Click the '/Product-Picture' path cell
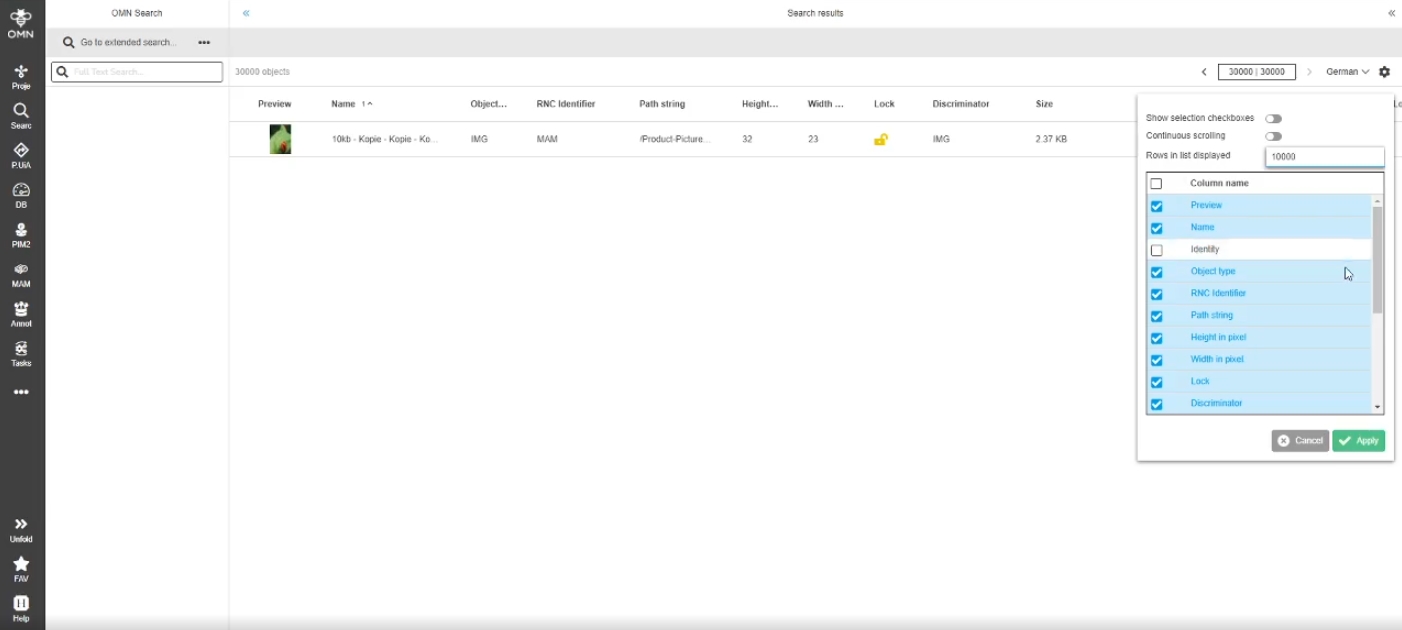The height and width of the screenshot is (630, 1402). click(674, 139)
